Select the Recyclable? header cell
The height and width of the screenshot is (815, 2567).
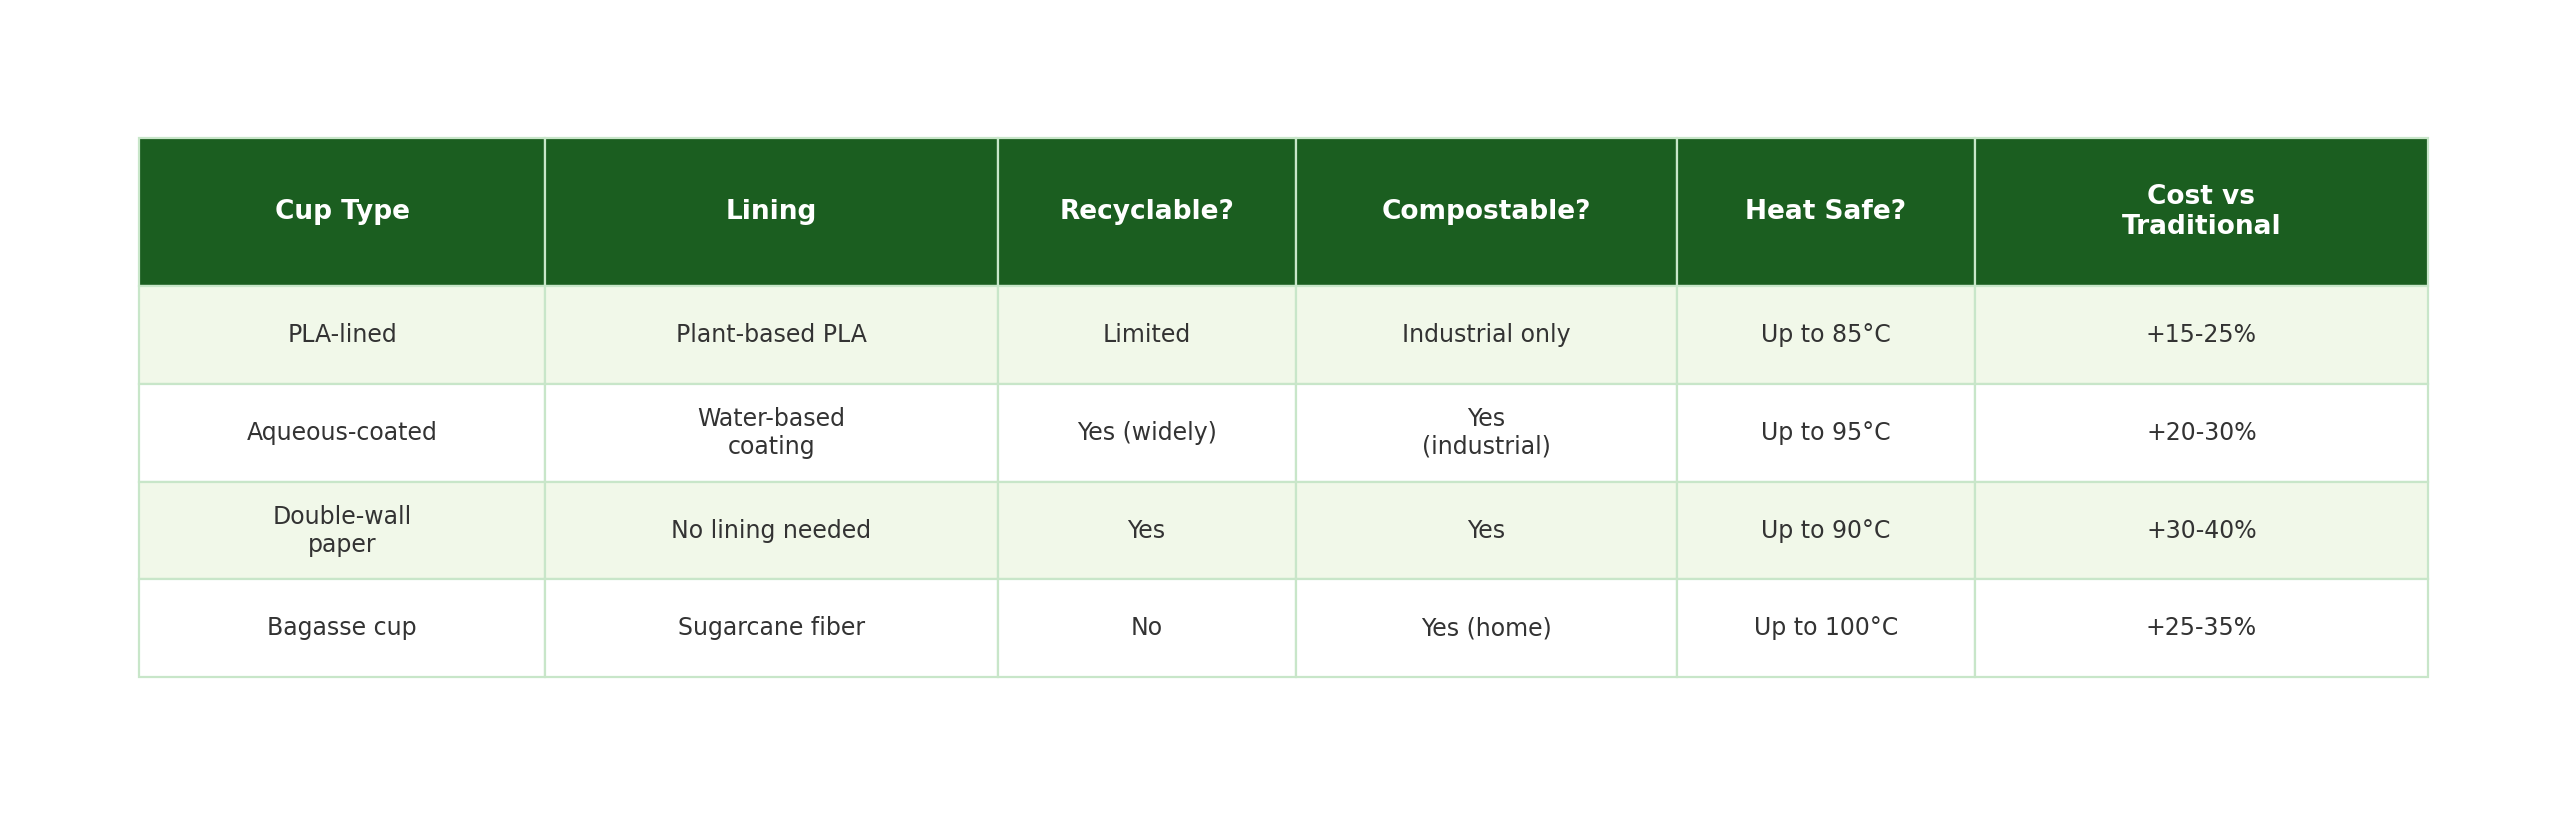click(1146, 211)
